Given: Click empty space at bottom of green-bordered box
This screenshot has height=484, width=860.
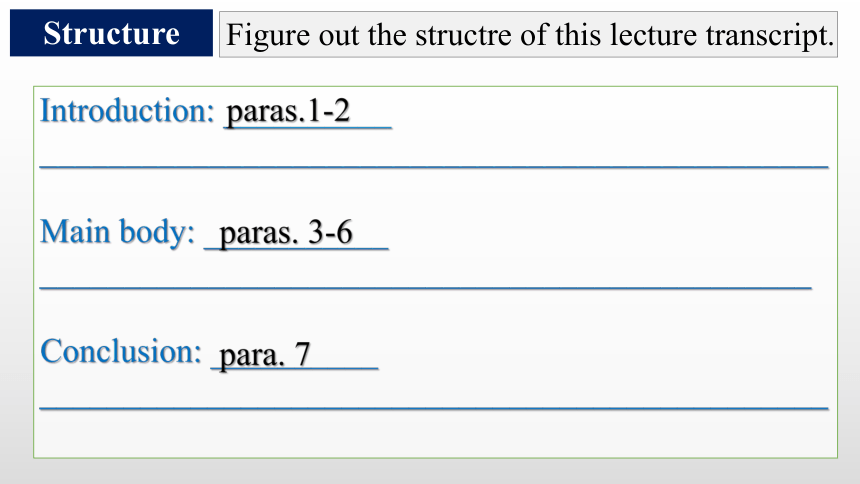Looking at the screenshot, I should 435,435.
